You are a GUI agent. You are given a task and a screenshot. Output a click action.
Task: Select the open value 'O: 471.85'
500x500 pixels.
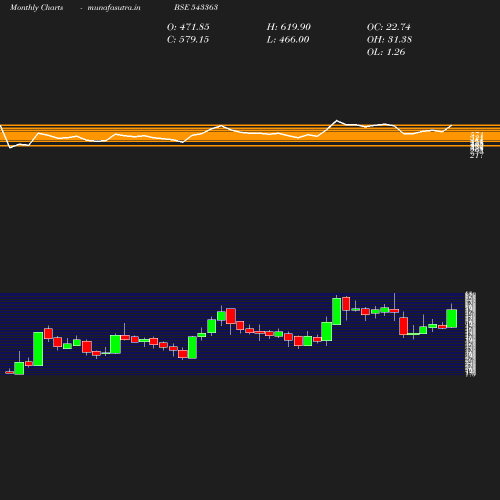coord(188,27)
